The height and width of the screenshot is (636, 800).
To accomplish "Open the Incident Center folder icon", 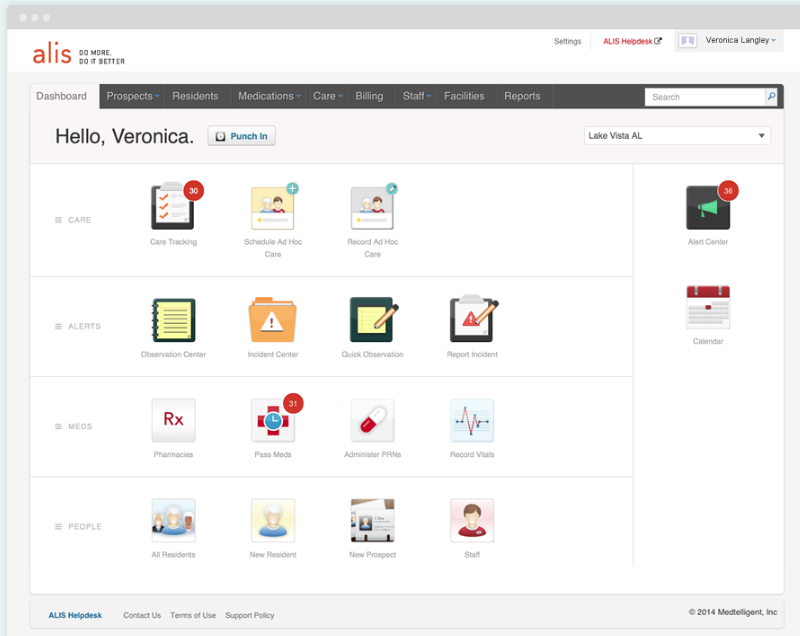I will (x=272, y=320).
